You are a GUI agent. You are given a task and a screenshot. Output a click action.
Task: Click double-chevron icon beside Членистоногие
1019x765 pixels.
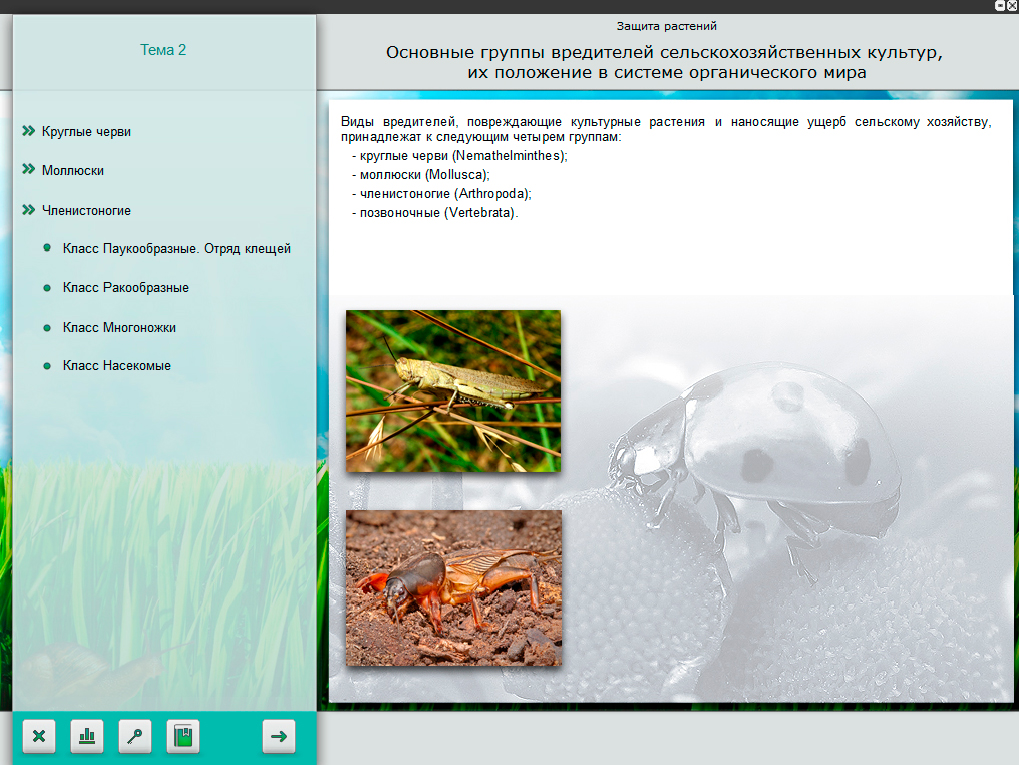[x=28, y=210]
